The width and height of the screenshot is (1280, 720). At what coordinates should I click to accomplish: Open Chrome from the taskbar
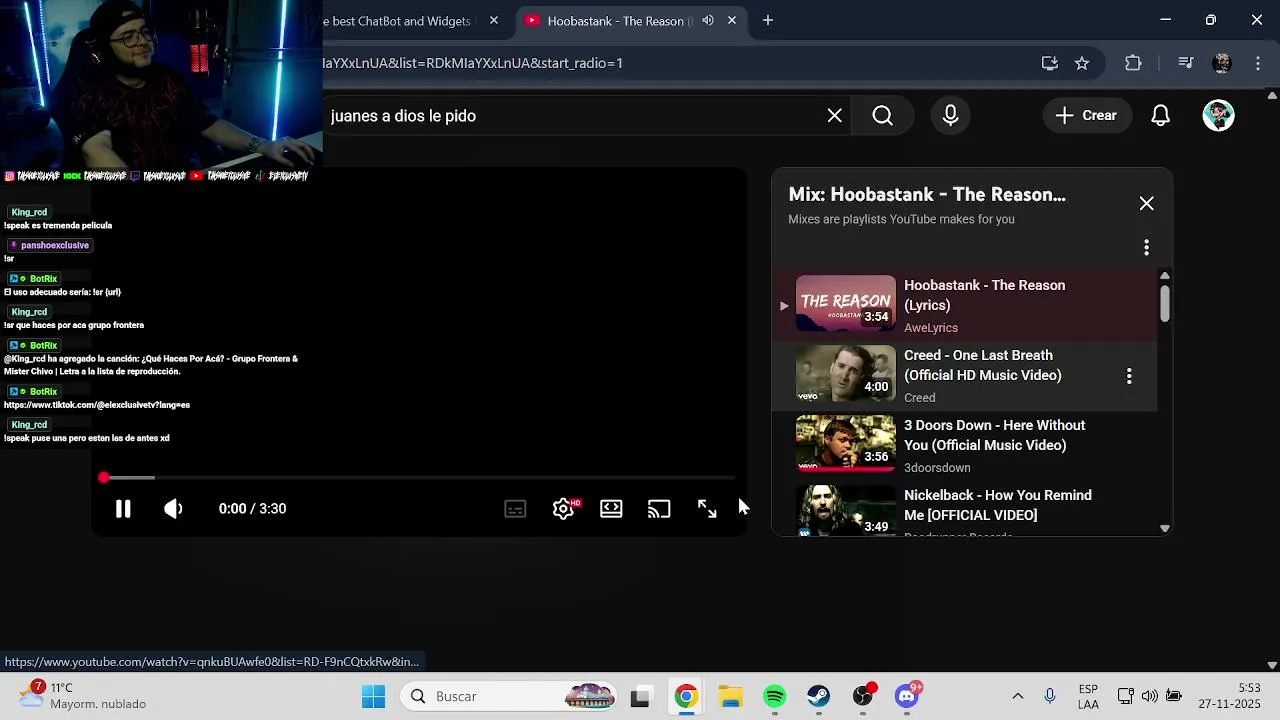pos(686,697)
